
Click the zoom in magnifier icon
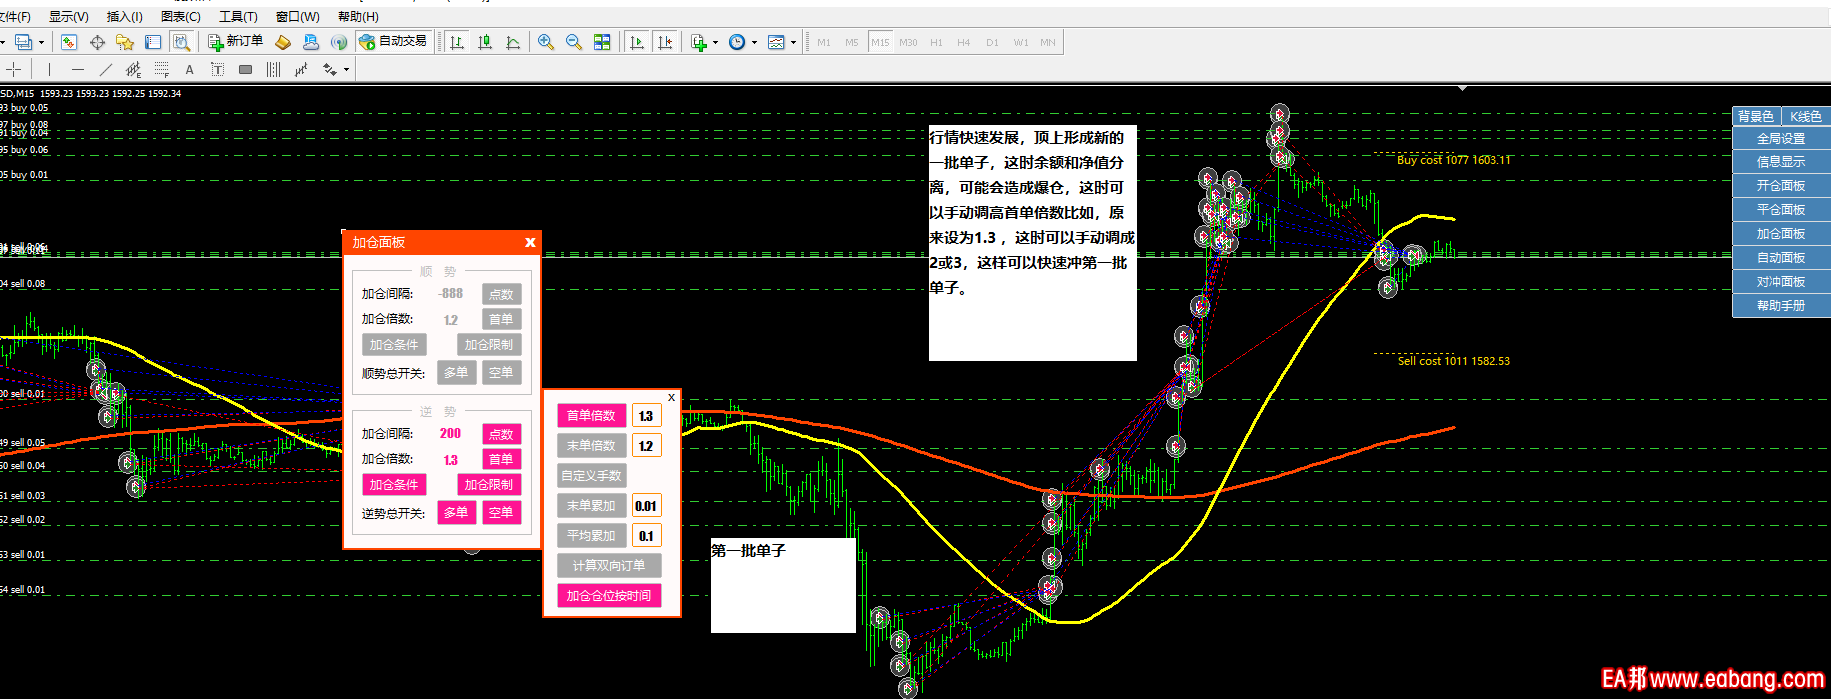click(545, 42)
